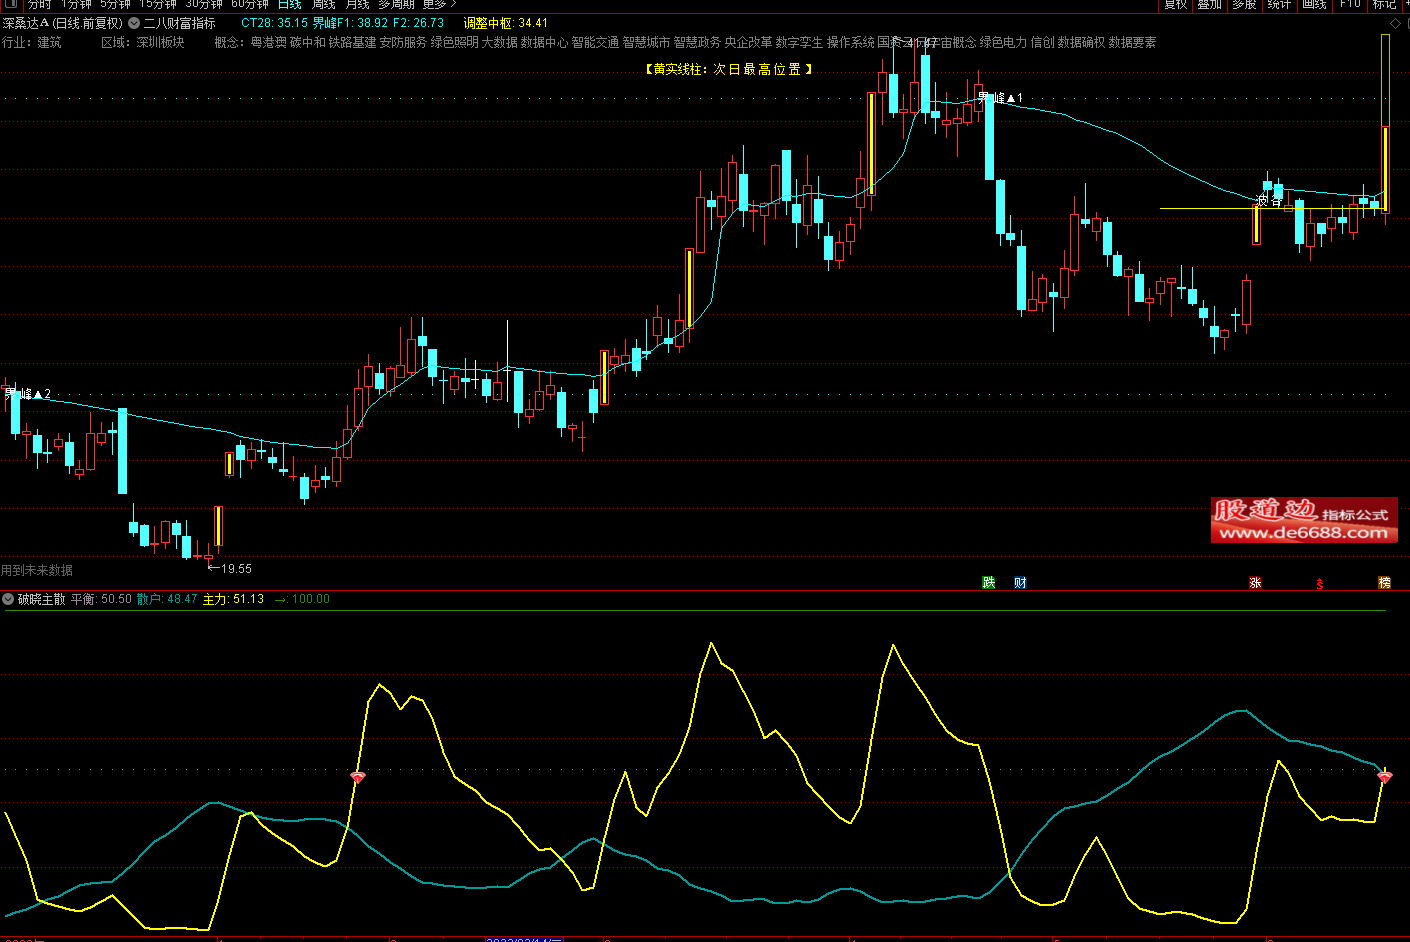Click the 数字孪生 concept tag
The height and width of the screenshot is (942, 1410).
tap(799, 42)
